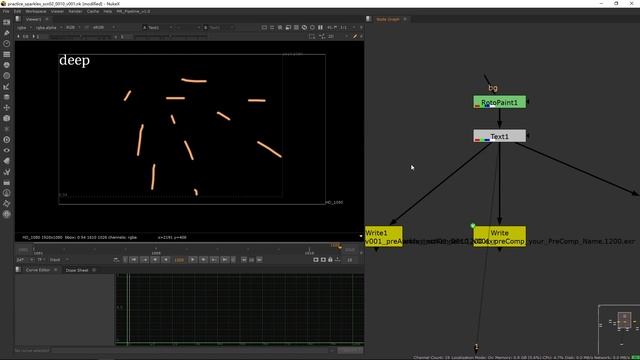Open the RGB display mode dropdown
Screen dimensions: 640x360
click(73, 27)
